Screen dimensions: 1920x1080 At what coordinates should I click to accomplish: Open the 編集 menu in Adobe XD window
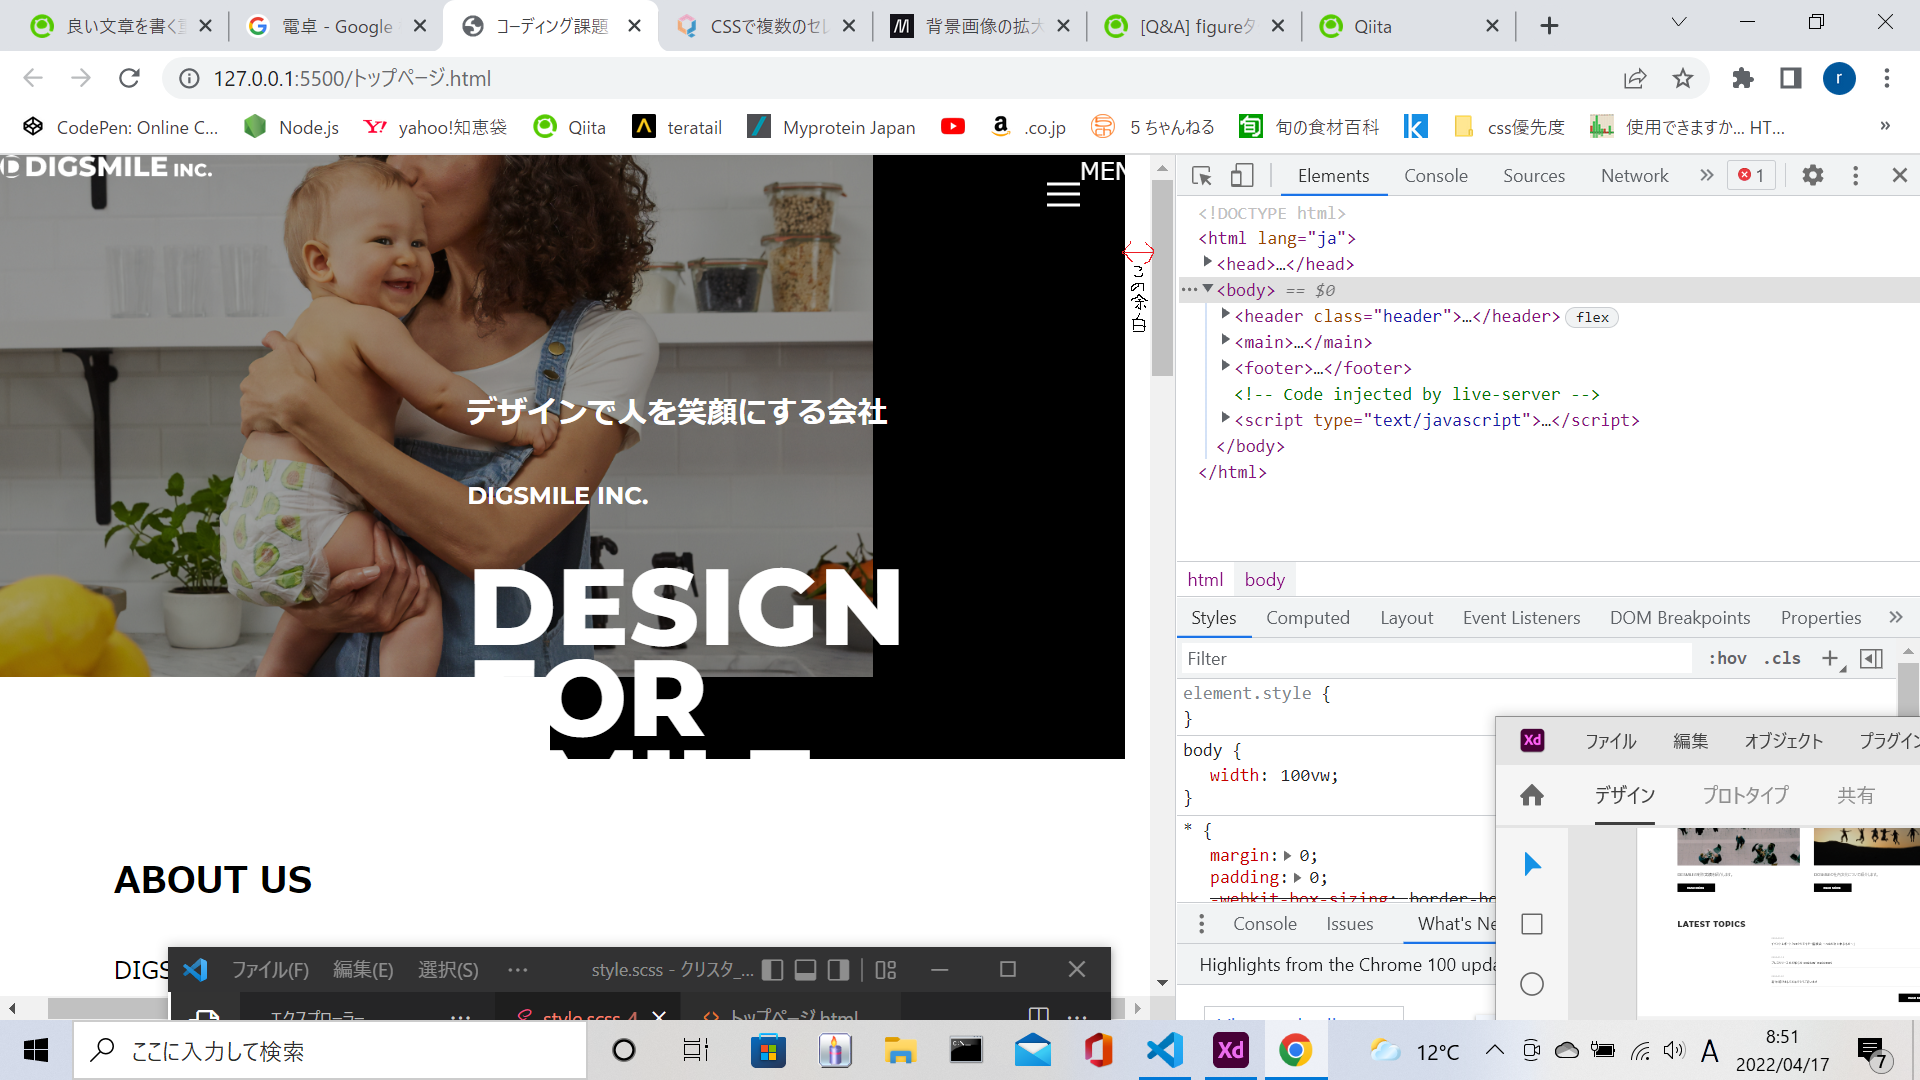[x=1690, y=741]
